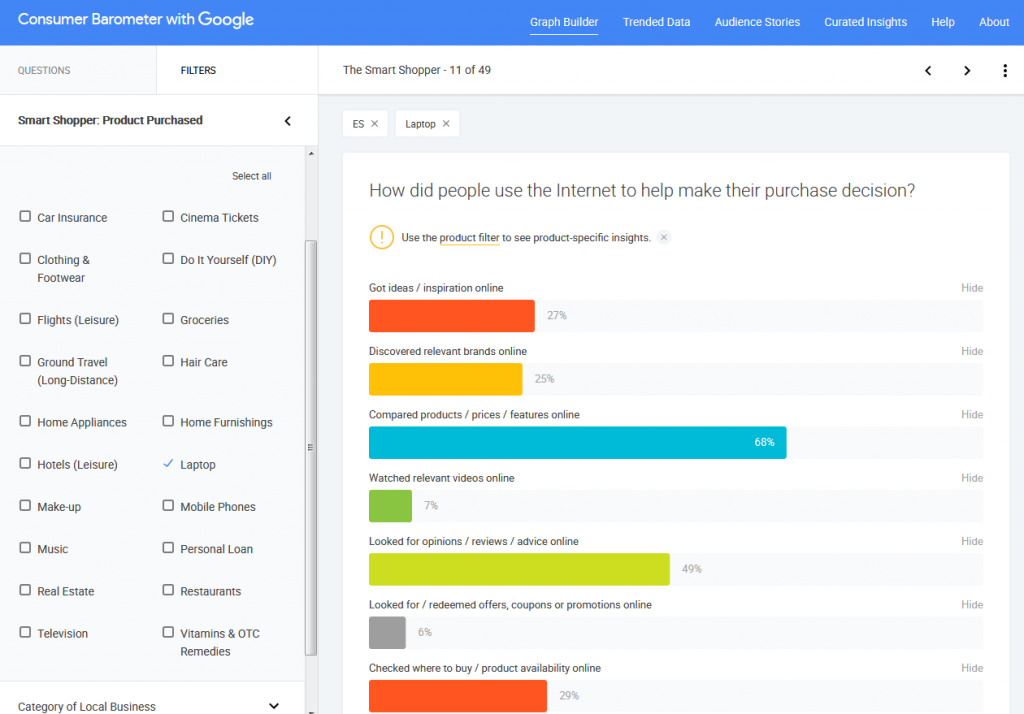Click the cyan 68% compared products bar
1024x714 pixels.
coord(577,443)
